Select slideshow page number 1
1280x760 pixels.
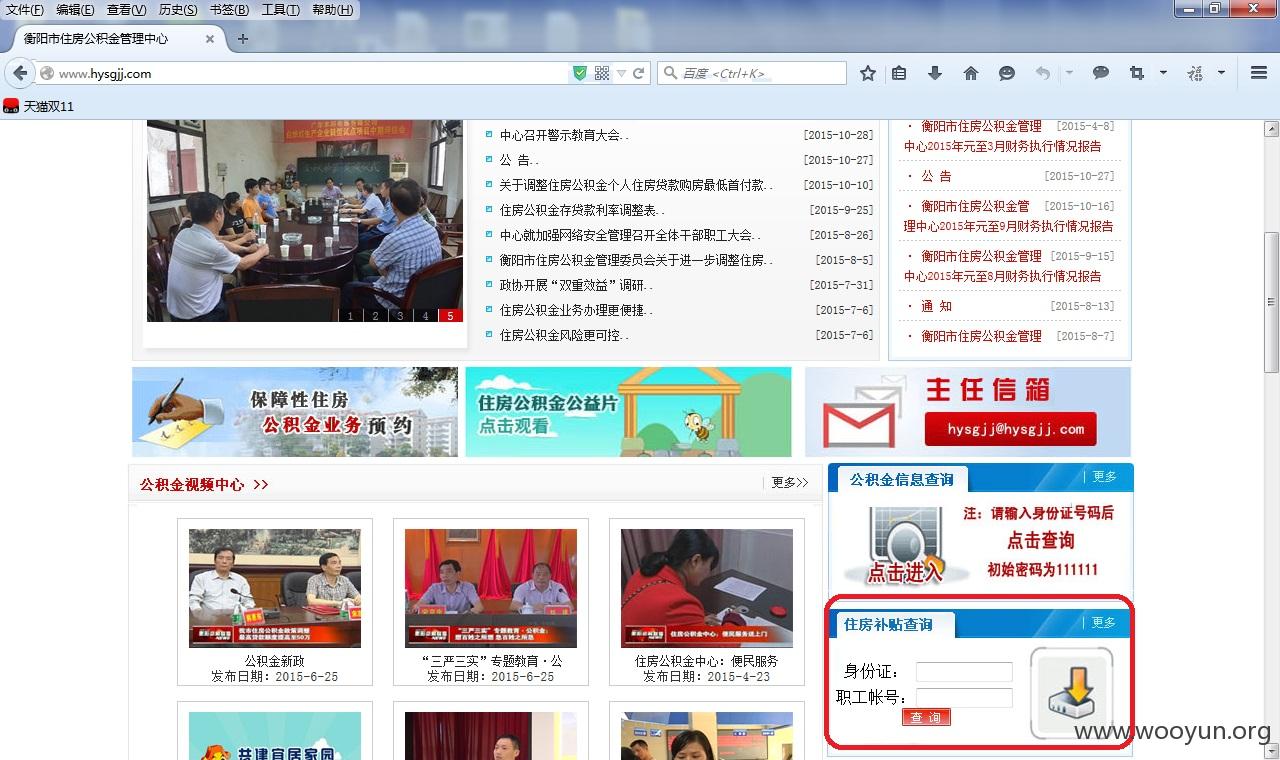tap(350, 316)
